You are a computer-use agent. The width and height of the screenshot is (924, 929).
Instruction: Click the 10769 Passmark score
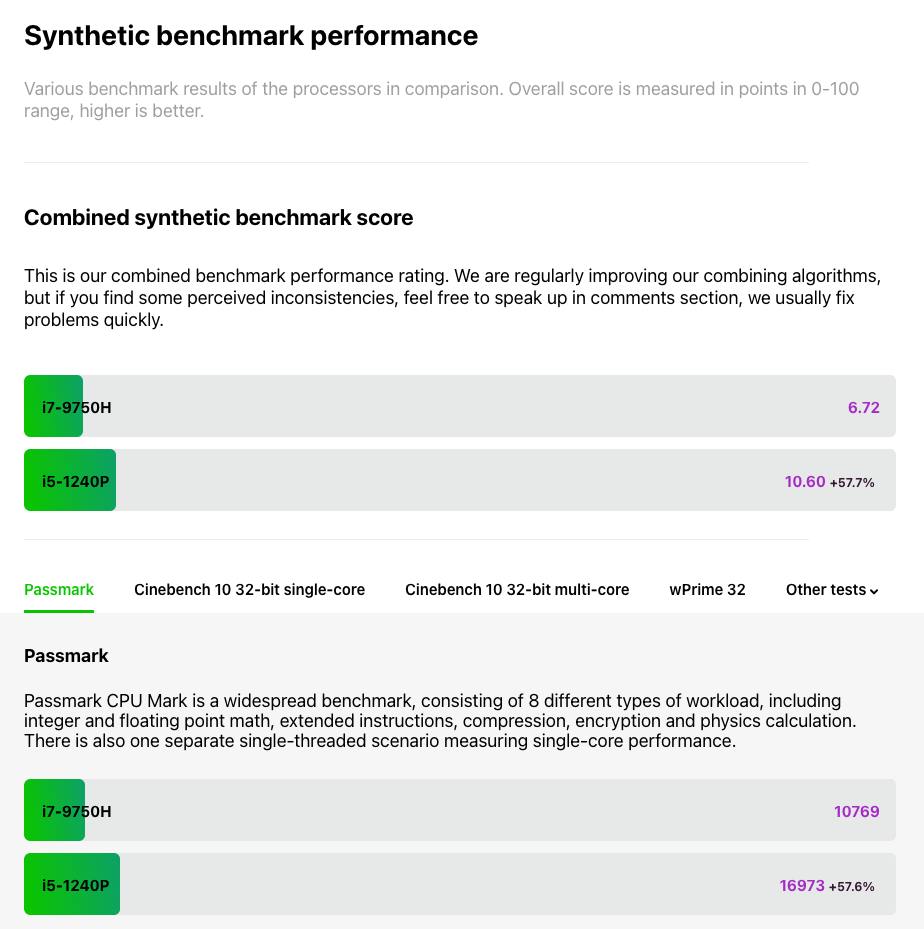click(856, 811)
